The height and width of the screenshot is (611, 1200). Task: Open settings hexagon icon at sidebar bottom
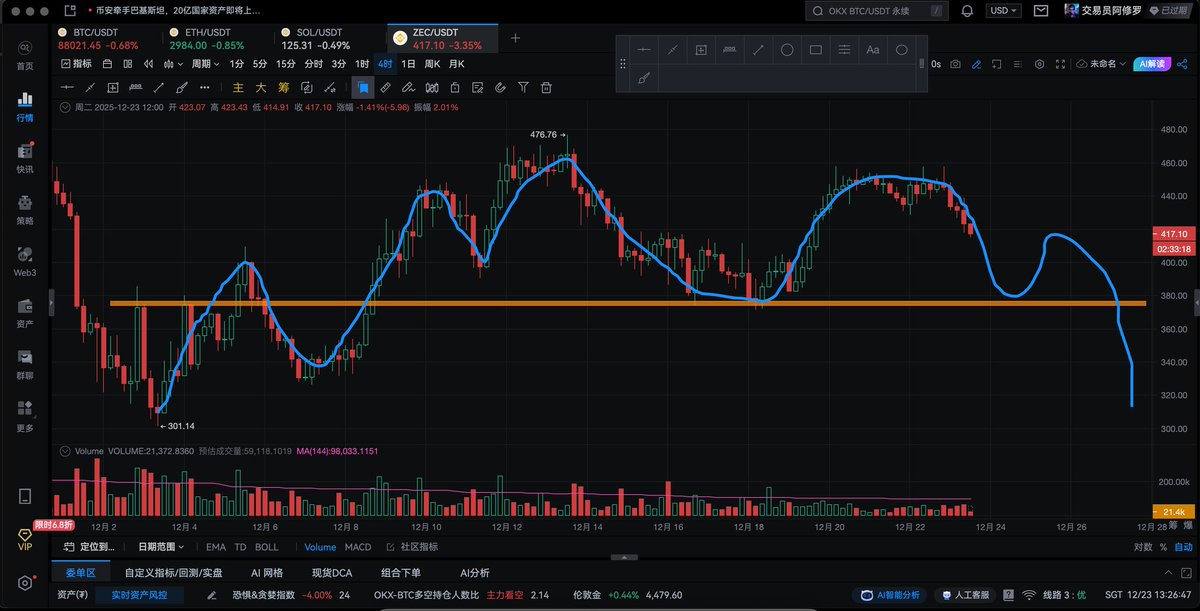[x=25, y=583]
